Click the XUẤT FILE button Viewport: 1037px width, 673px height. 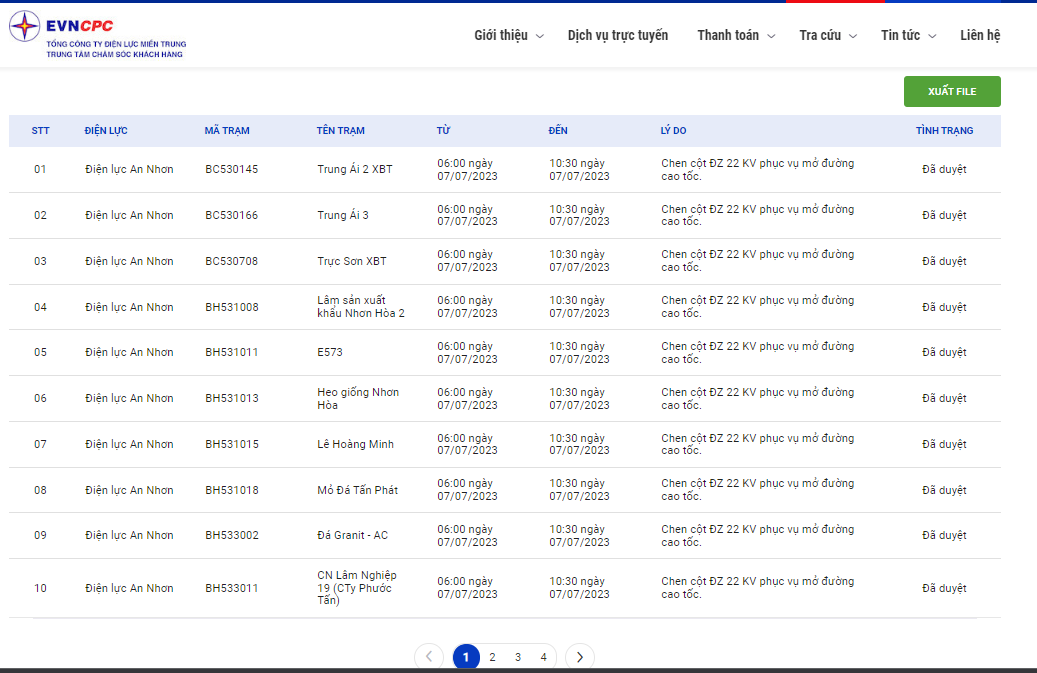click(x=952, y=91)
